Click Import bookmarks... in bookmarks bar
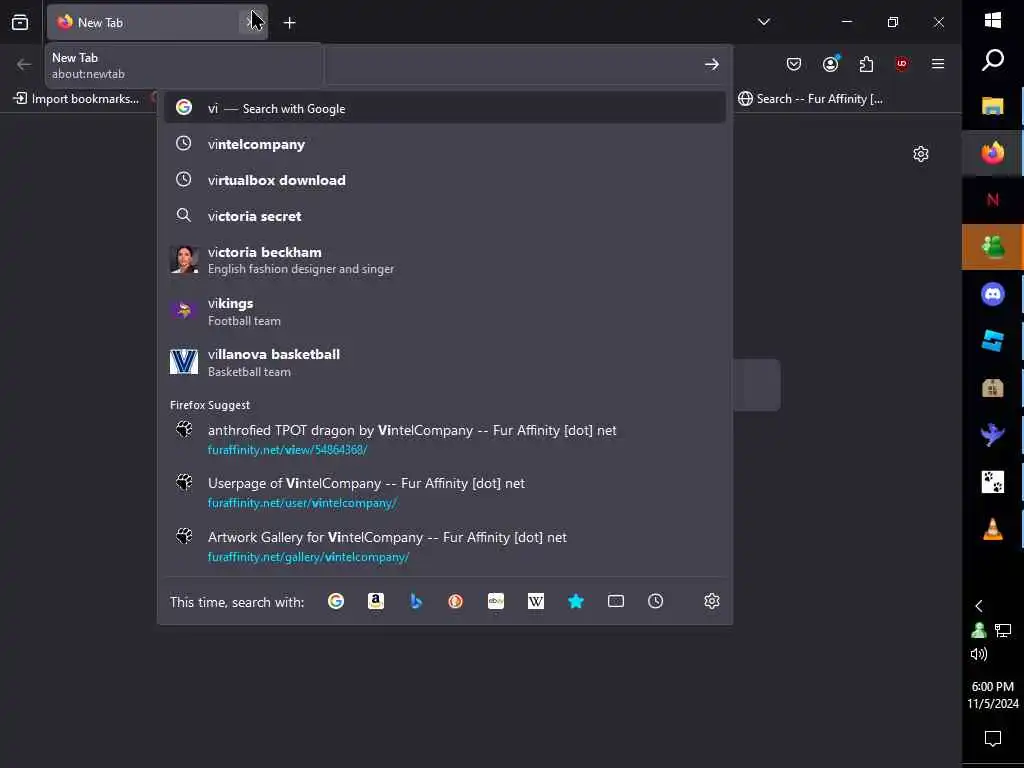 pyautogui.click(x=76, y=99)
